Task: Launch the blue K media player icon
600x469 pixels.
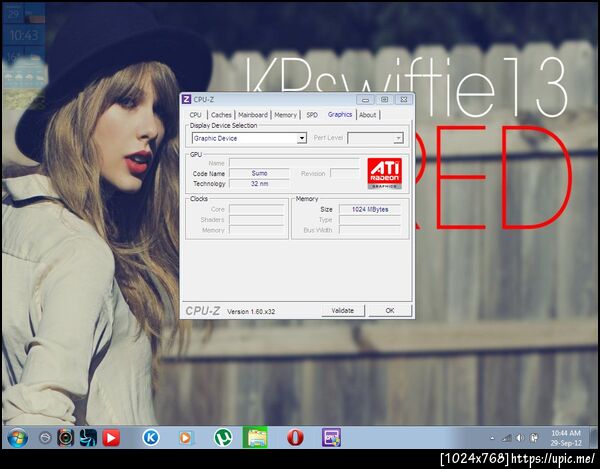Action: 151,438
